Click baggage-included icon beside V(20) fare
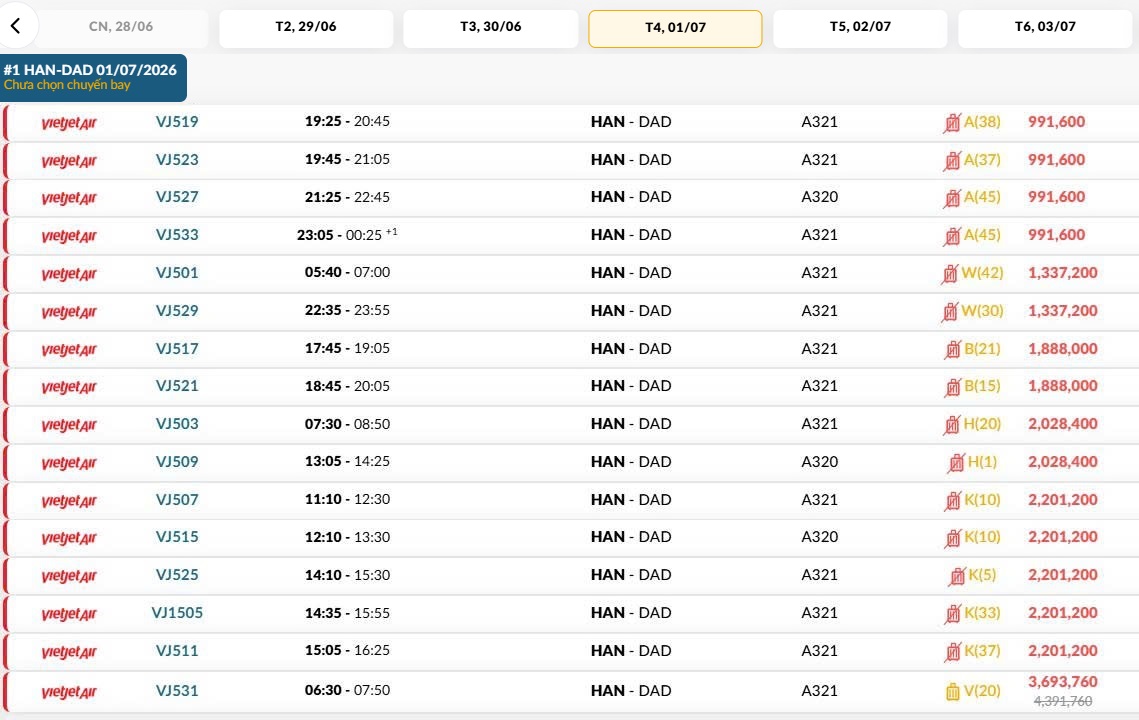This screenshot has height=720, width=1139. [952, 692]
